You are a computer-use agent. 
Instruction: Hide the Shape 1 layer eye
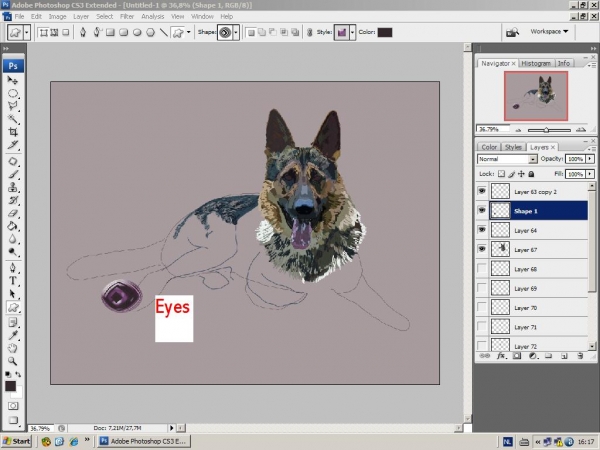click(x=482, y=210)
